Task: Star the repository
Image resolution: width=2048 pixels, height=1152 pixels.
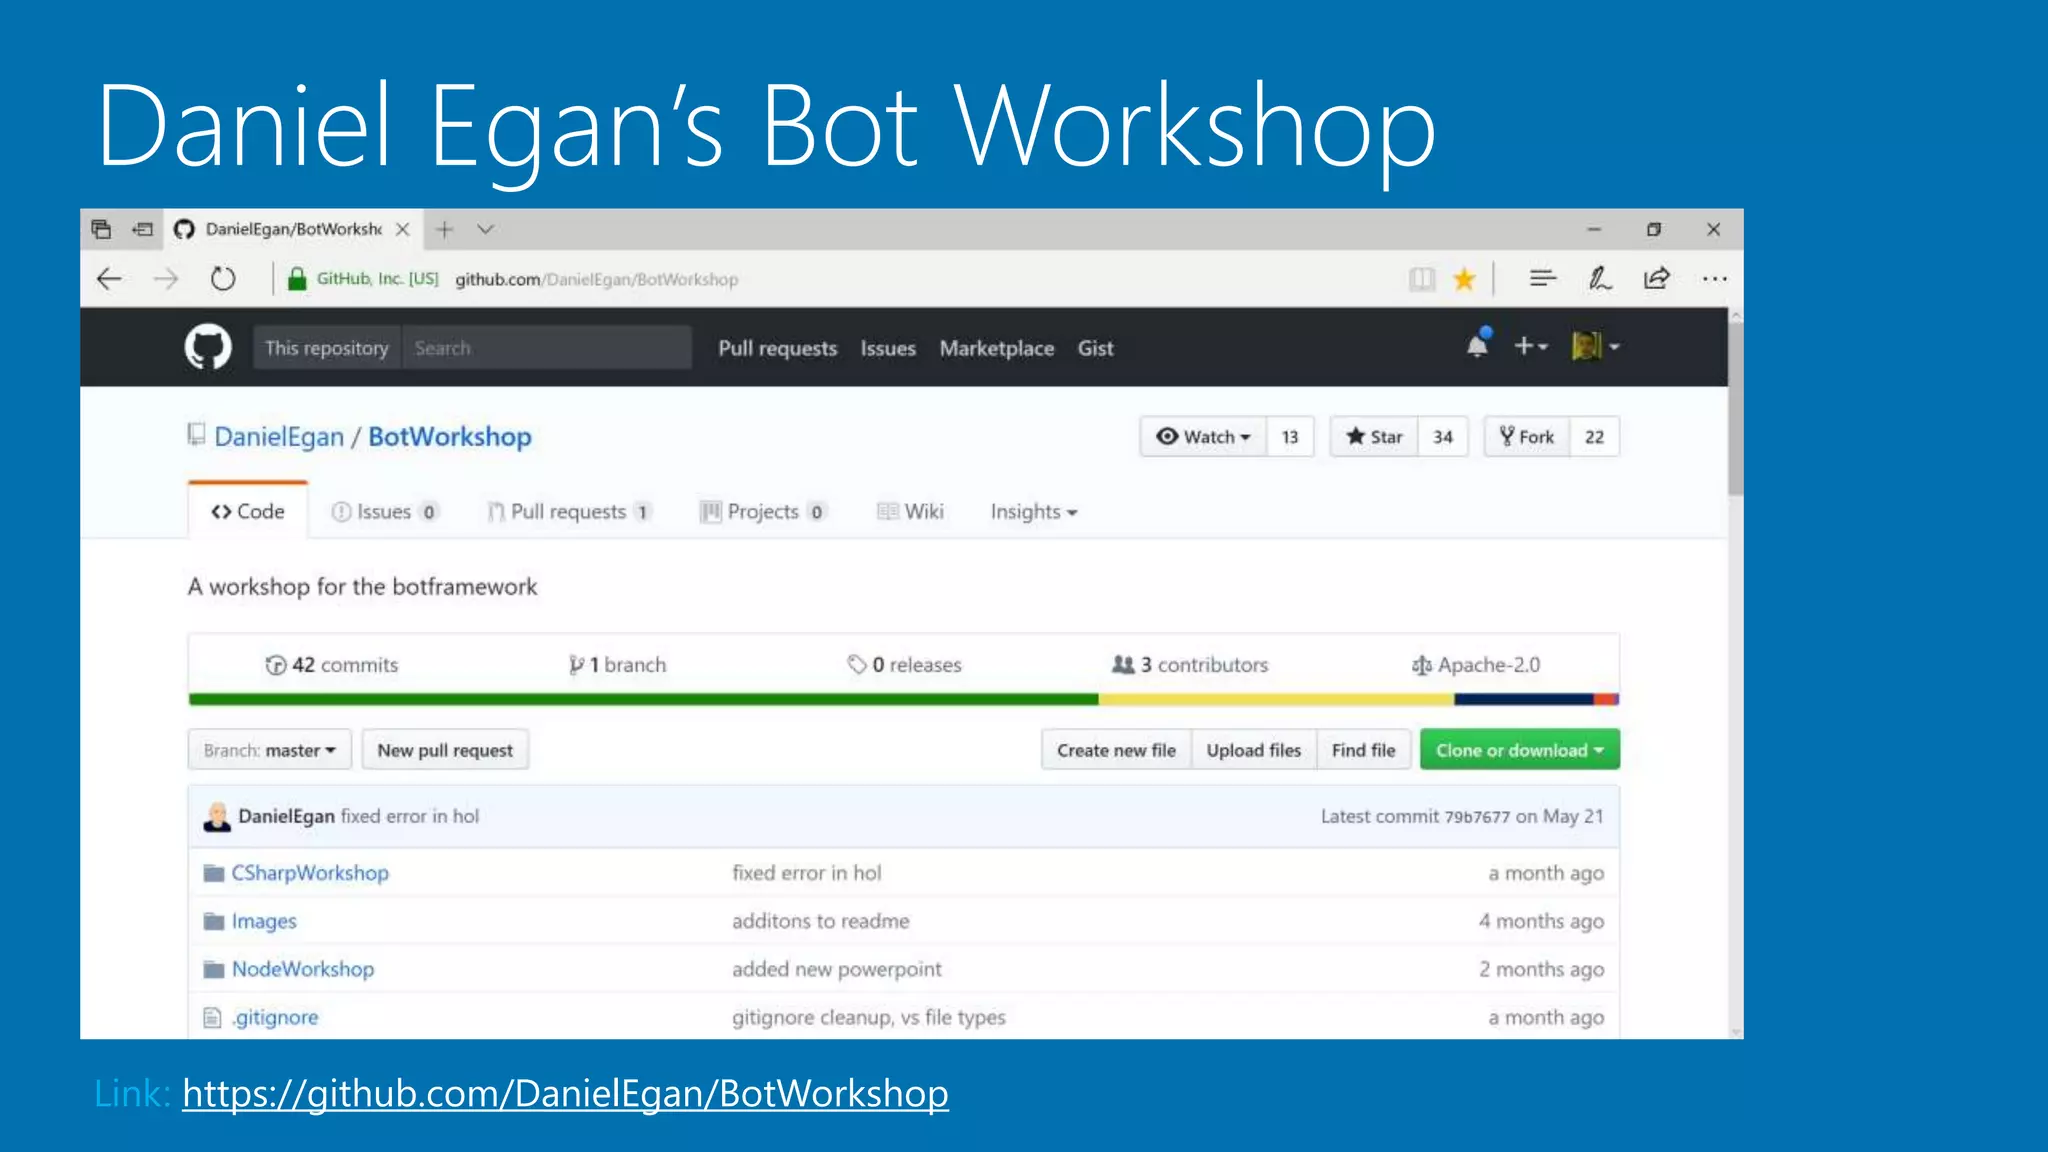Action: pos(1374,437)
